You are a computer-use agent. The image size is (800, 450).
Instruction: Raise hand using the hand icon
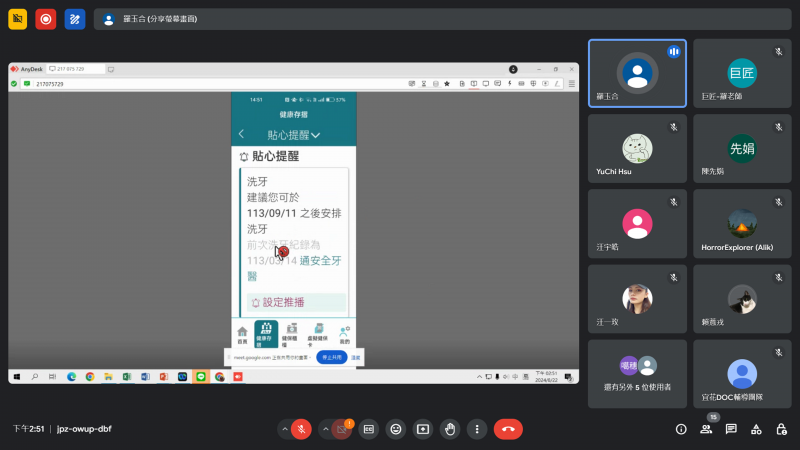(x=449, y=429)
